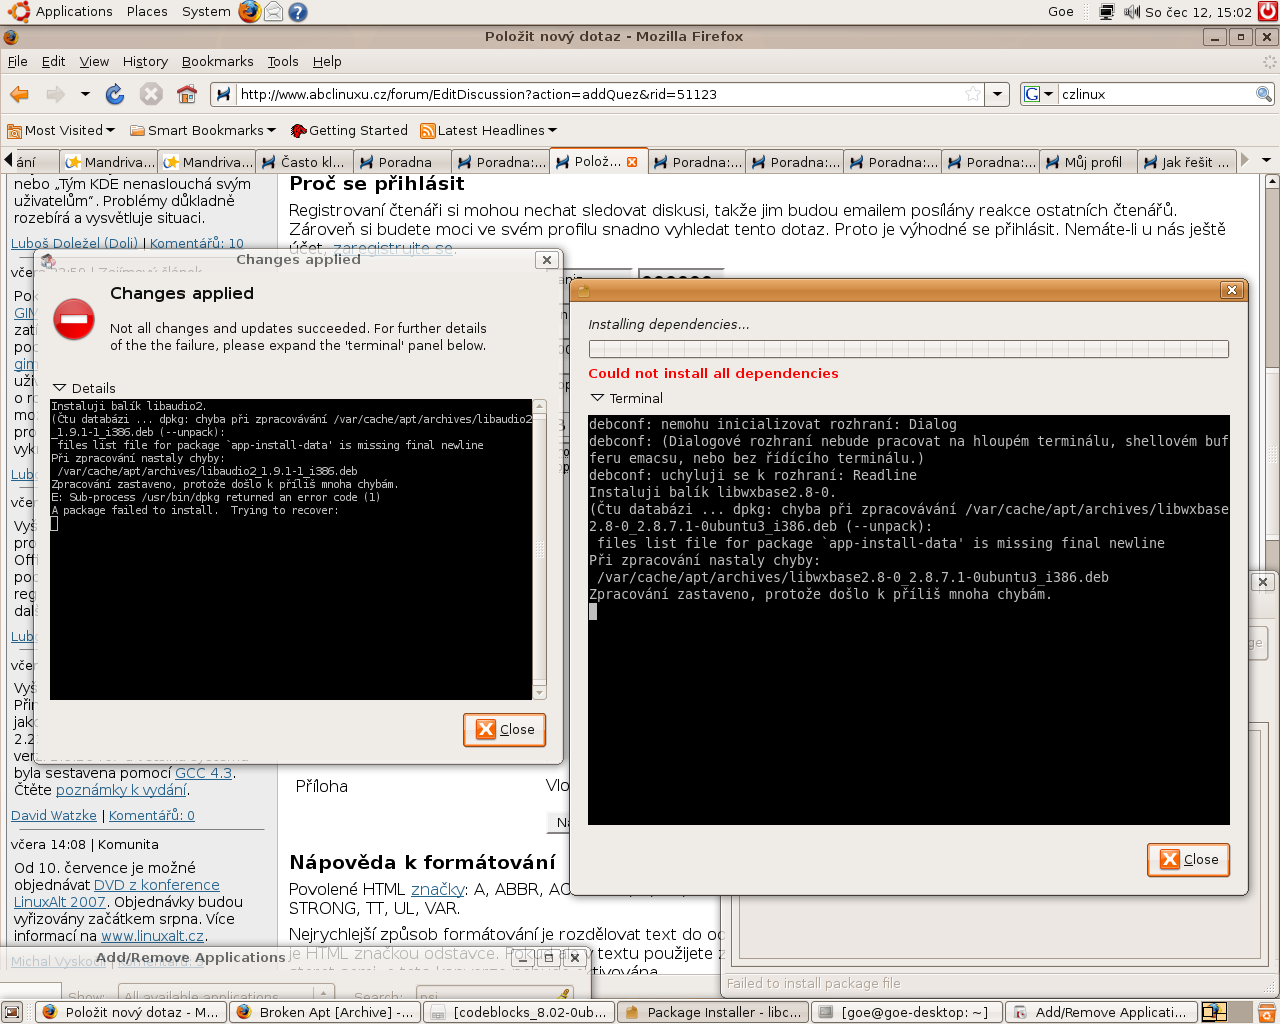Click Close in the Changes applied dialog
This screenshot has height=1024, width=1280.
505,729
